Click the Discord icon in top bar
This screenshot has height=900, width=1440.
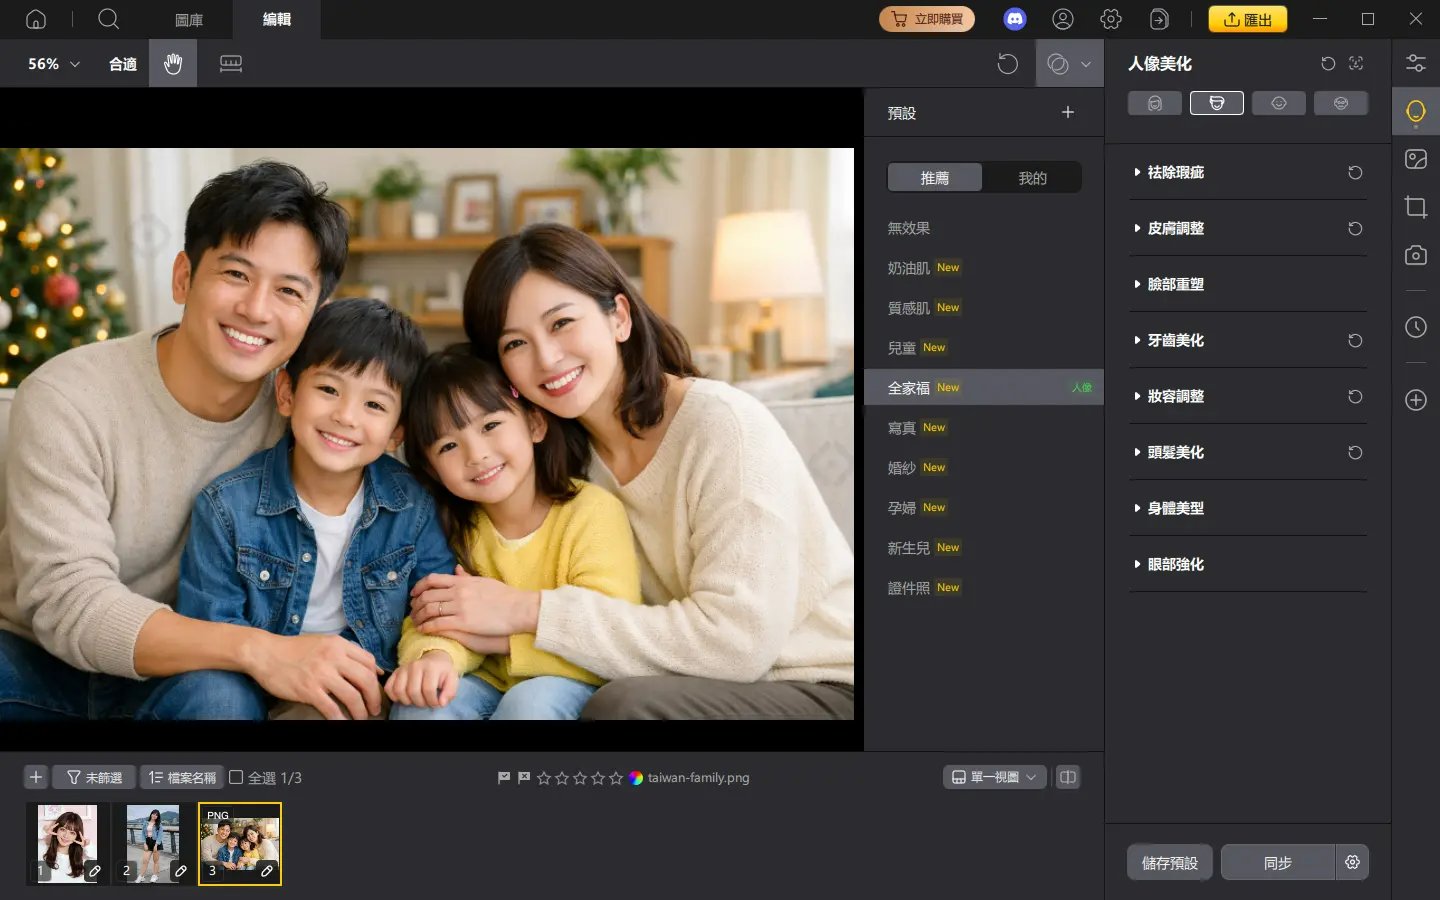click(x=1014, y=19)
